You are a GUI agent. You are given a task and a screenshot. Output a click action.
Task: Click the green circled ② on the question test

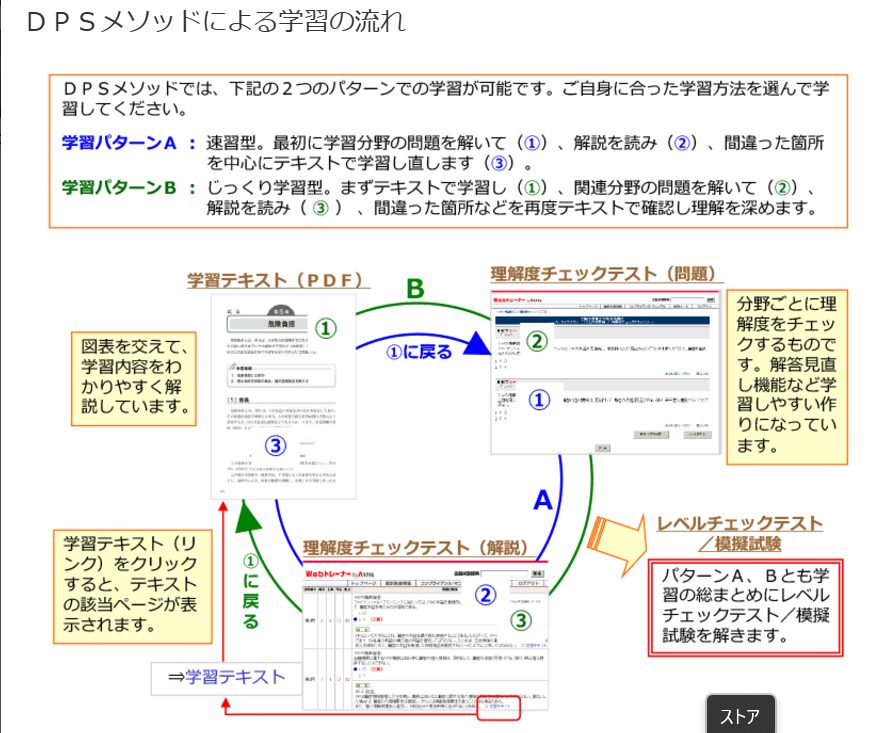coord(537,341)
